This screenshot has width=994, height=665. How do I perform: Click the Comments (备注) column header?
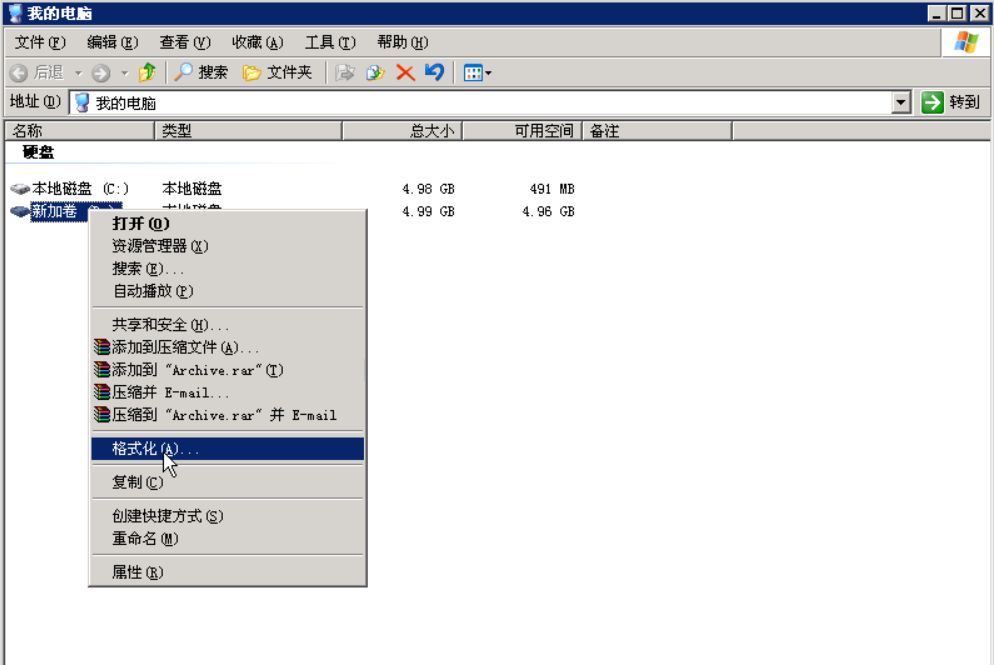(x=657, y=131)
